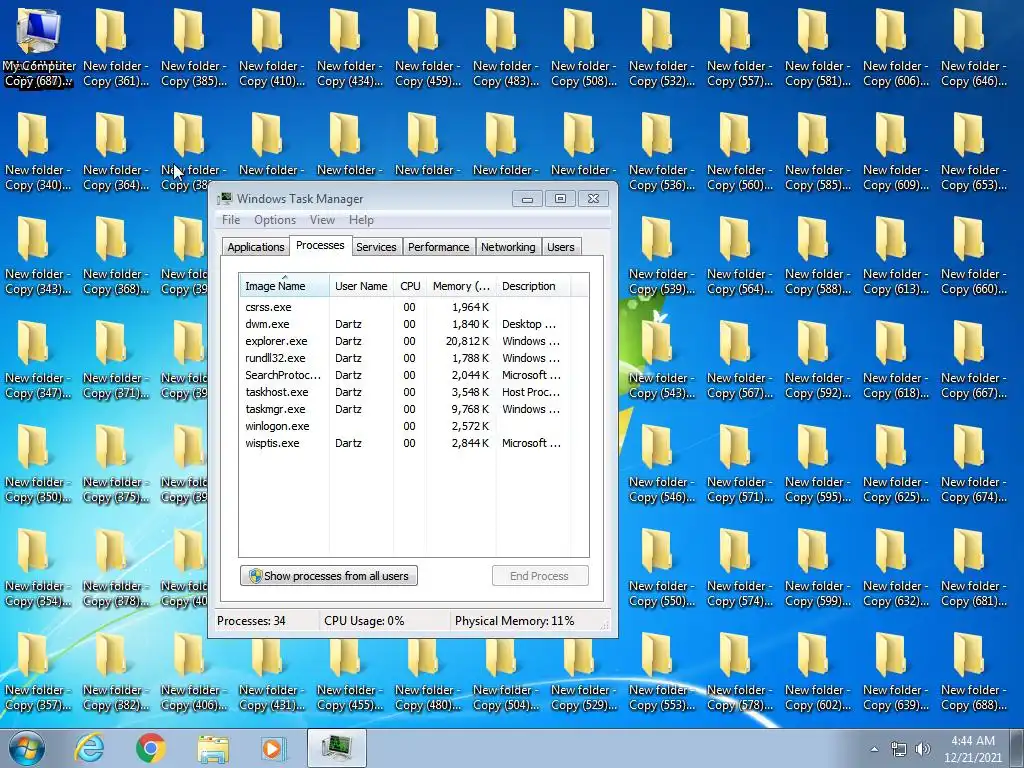Select folder New folder - Copy (536)
Screen dimensions: 1024x768
[662, 152]
